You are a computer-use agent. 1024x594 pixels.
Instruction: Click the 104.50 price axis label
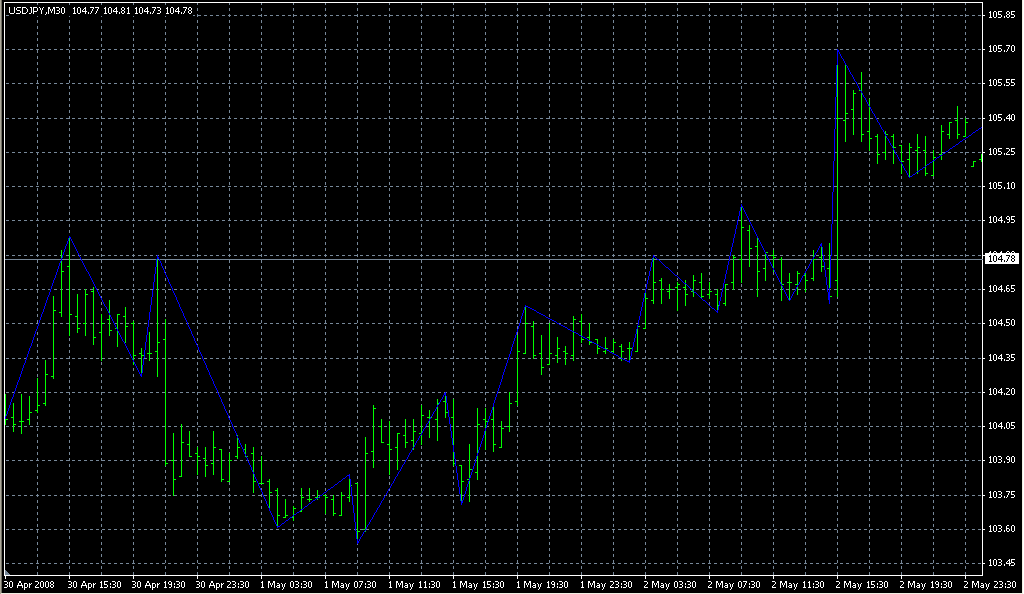click(1001, 323)
